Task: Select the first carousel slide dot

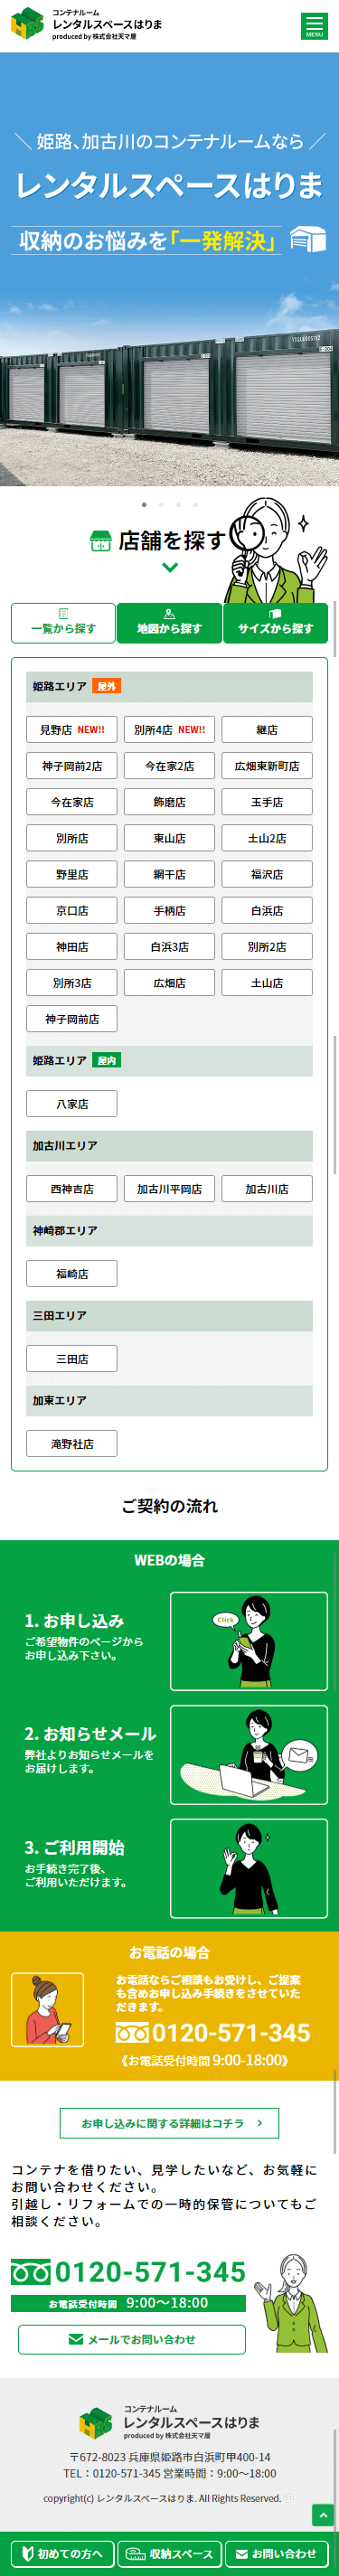Action: [x=144, y=505]
